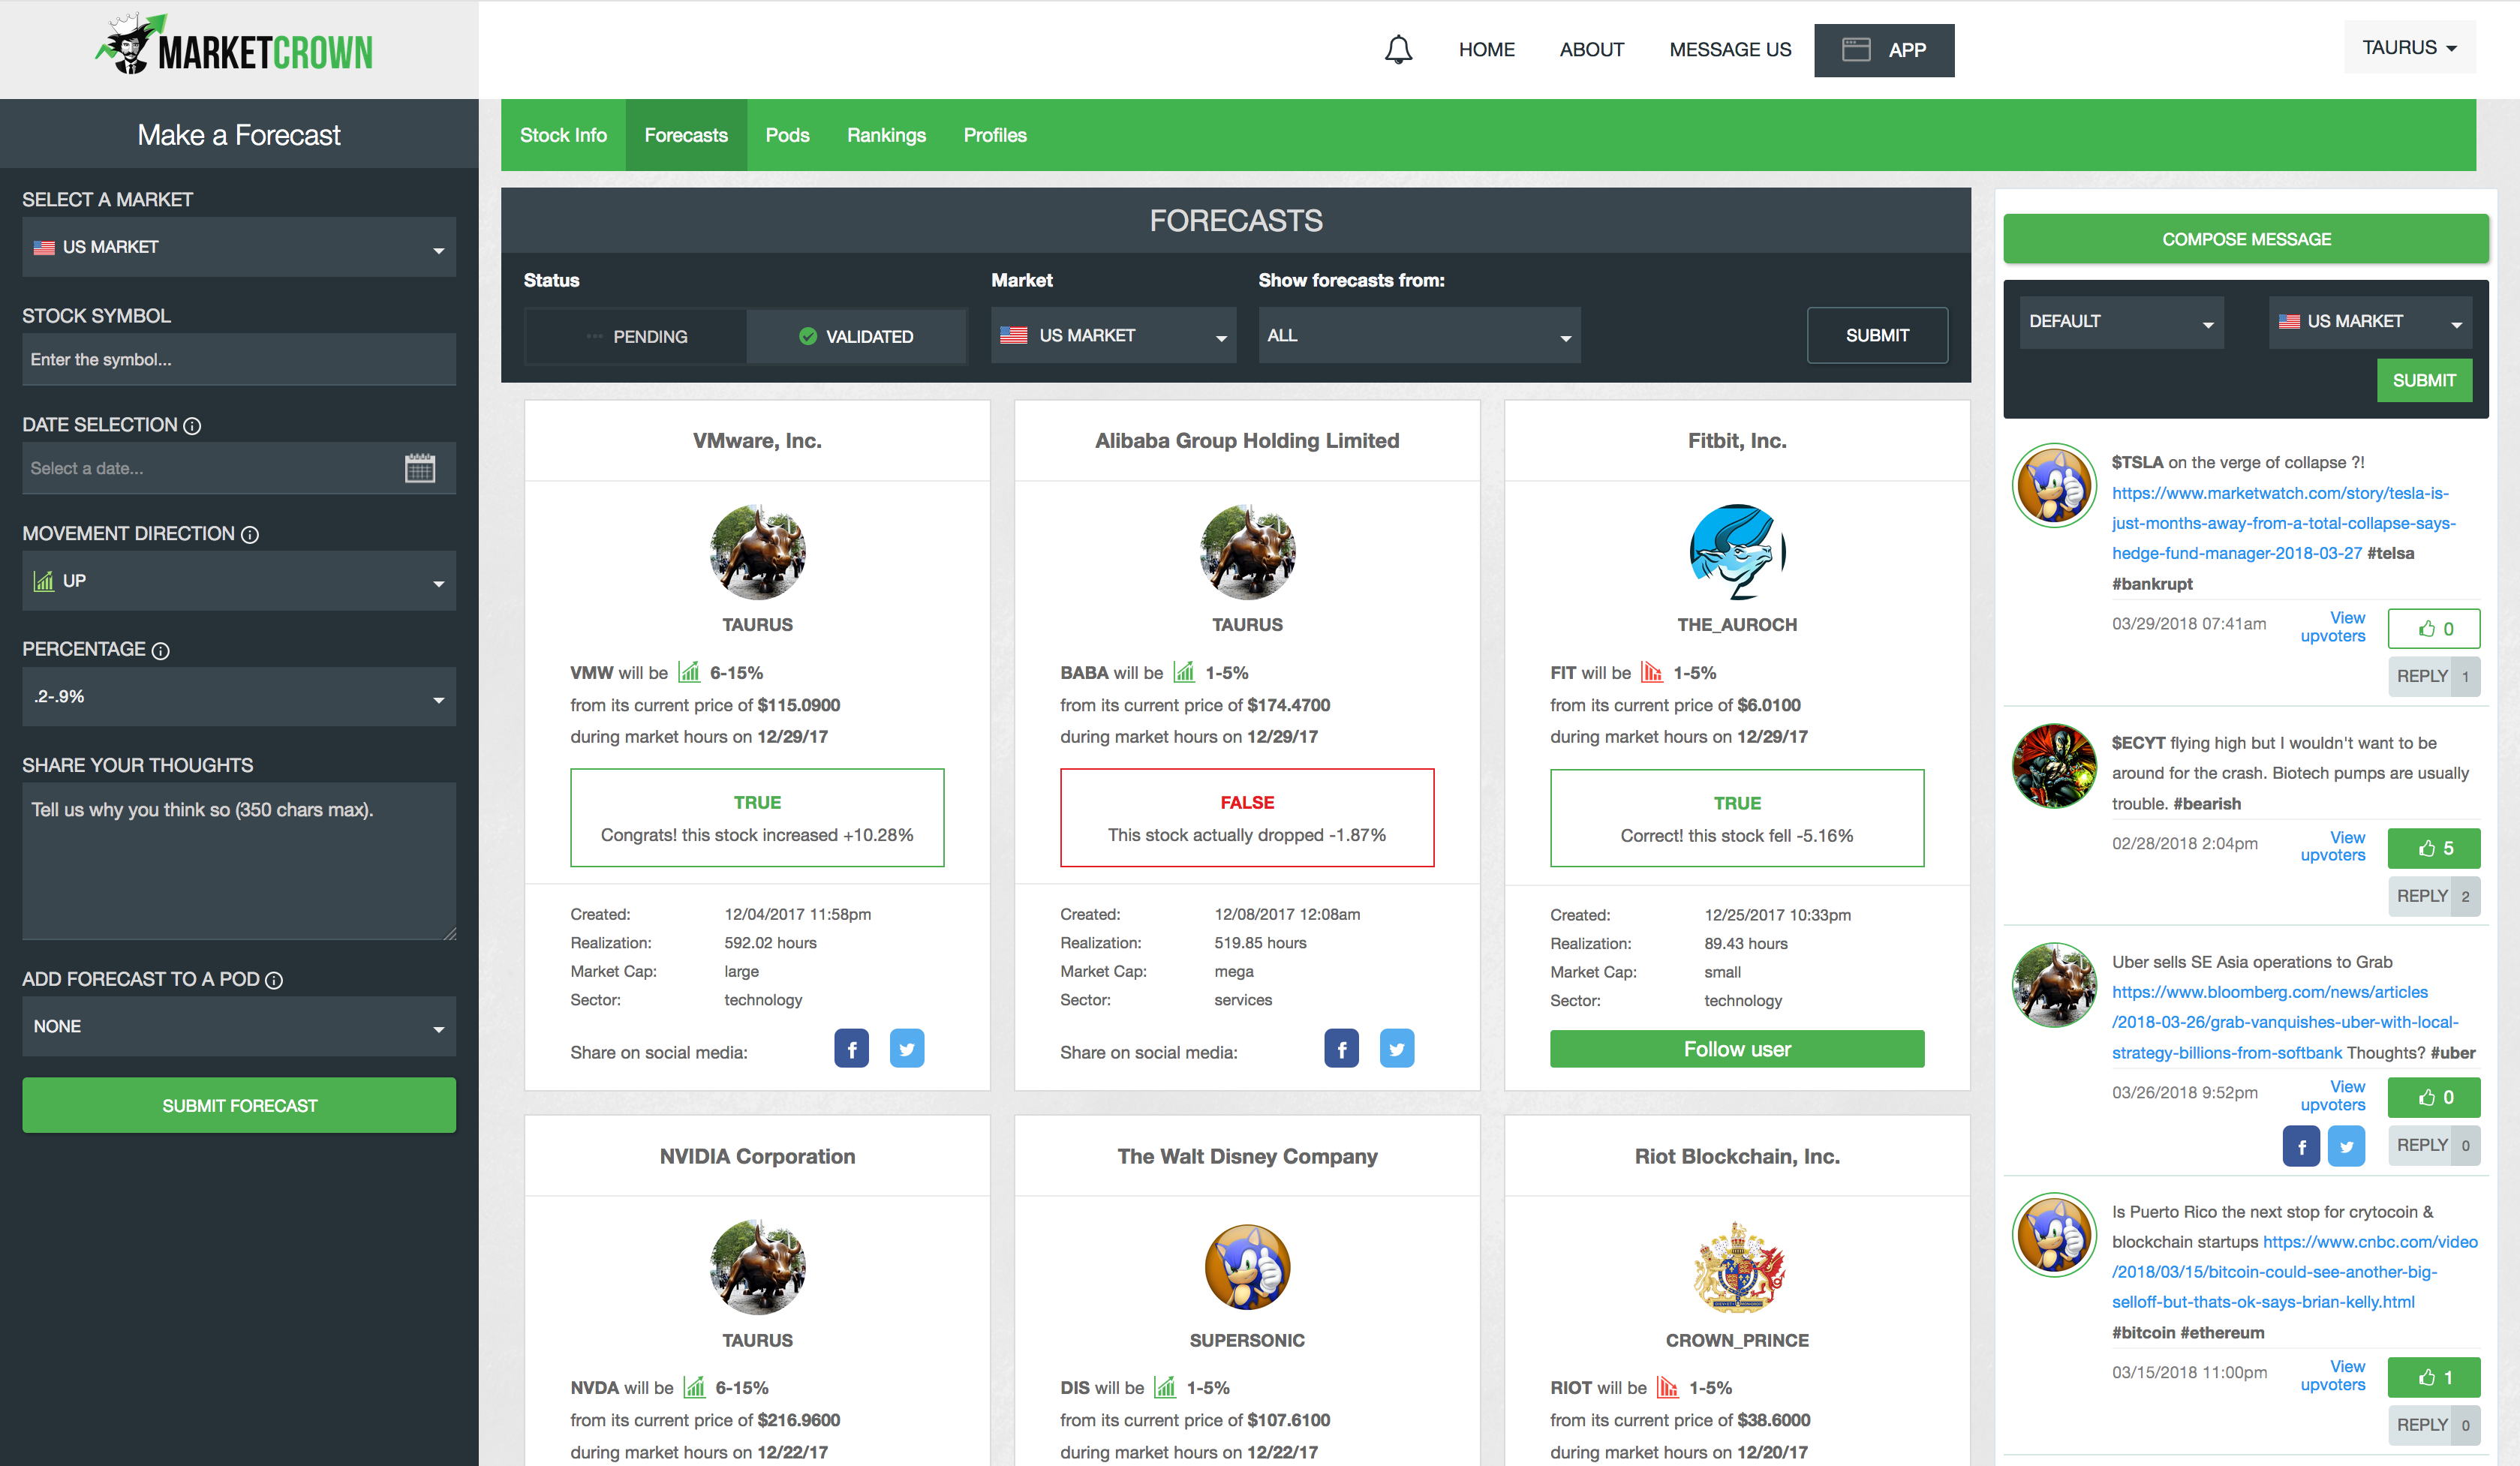Follow user THE_AUROCH on Fitbit card
The image size is (2520, 1466).
point(1736,1049)
